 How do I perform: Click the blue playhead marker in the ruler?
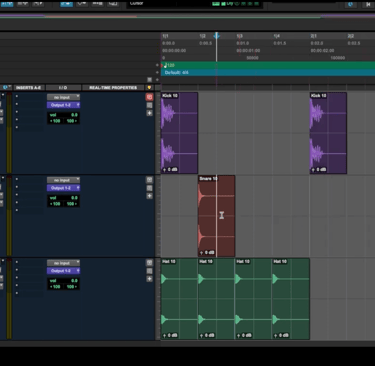(x=217, y=35)
